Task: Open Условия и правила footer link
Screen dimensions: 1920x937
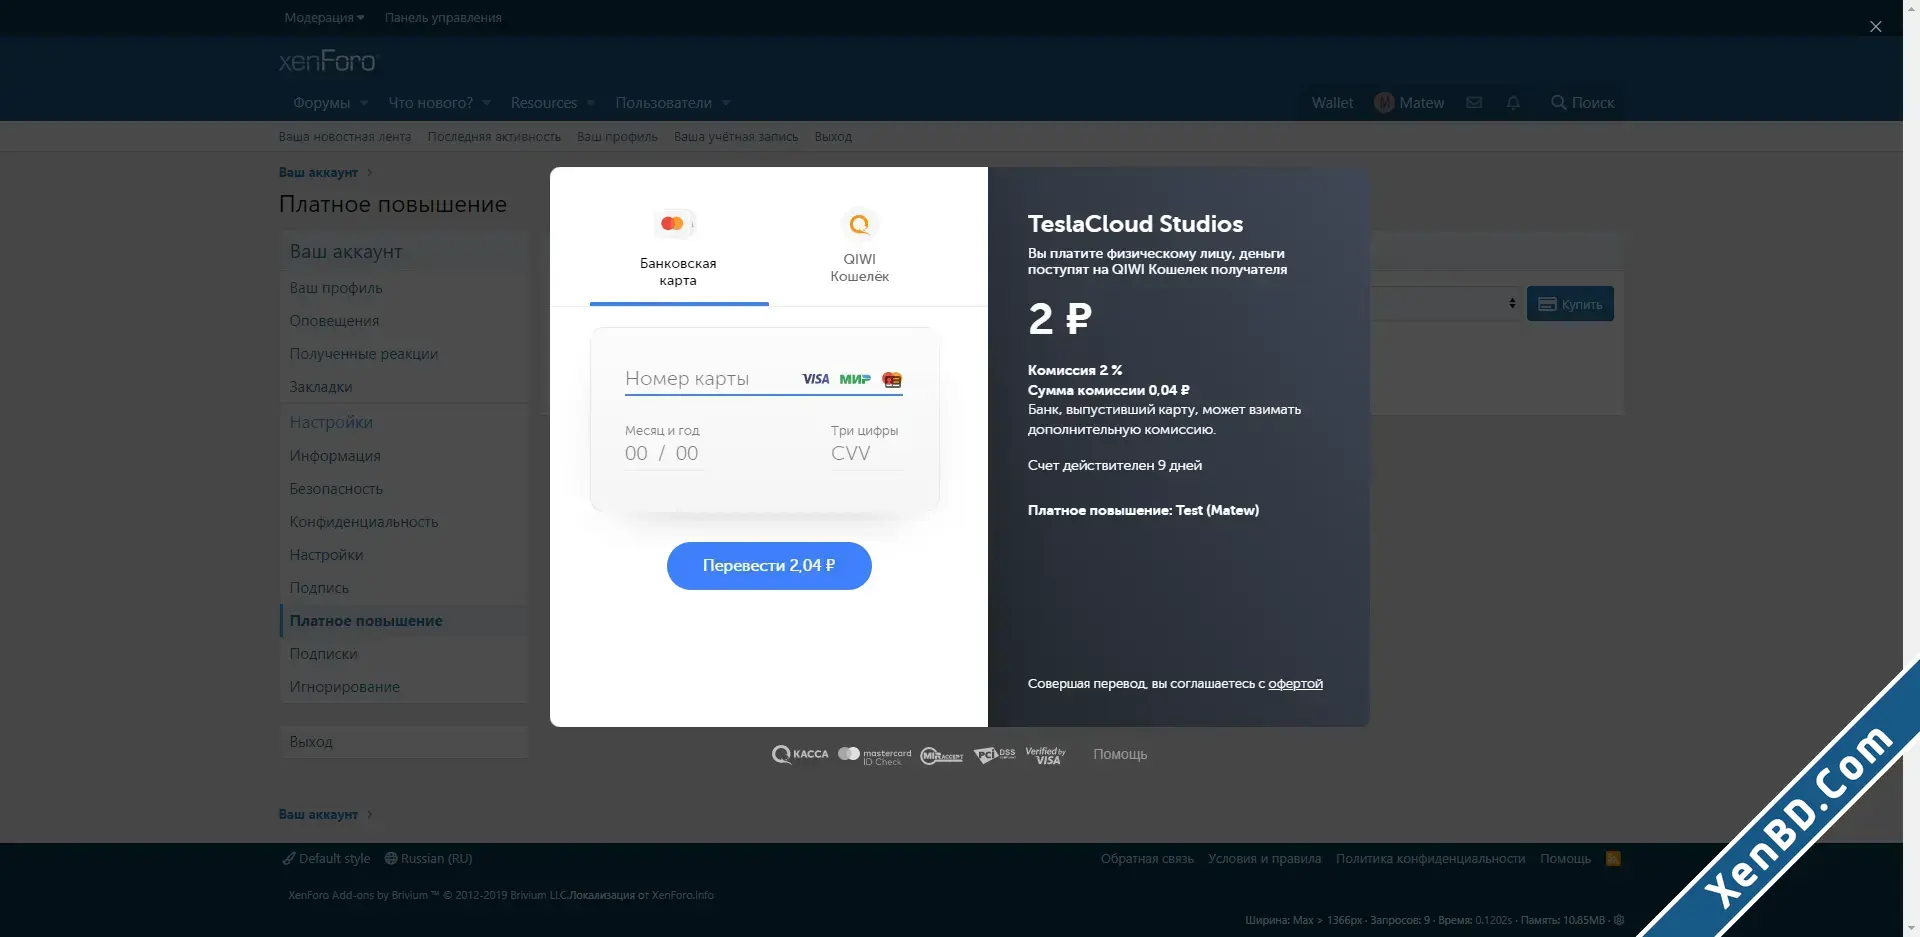Action: point(1264,859)
